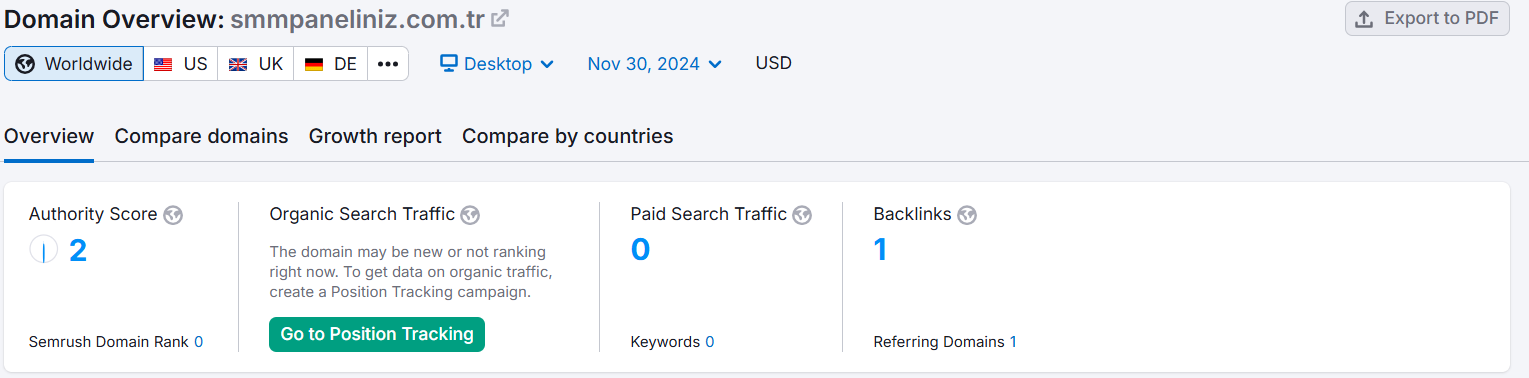1529x378 pixels.
Task: Click the Export to PDF button
Action: point(1427,19)
